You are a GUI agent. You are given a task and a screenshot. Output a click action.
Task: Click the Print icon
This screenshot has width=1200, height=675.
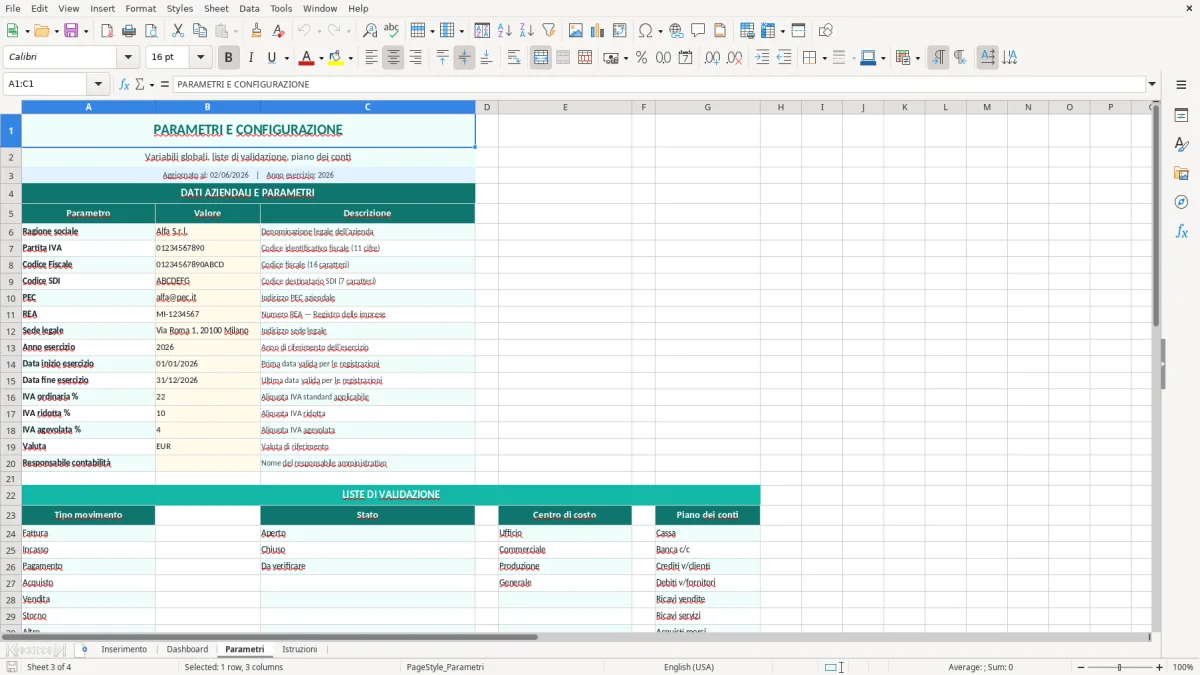pyautogui.click(x=129, y=31)
